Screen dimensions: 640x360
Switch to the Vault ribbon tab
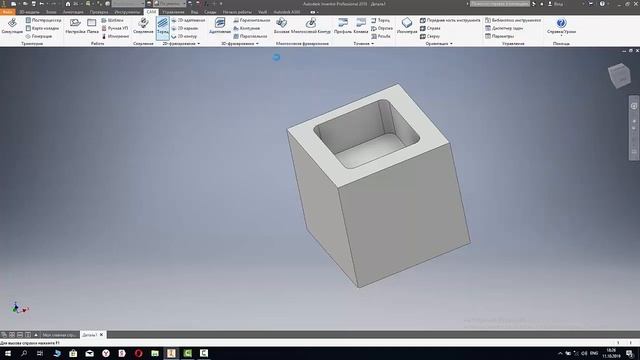(262, 12)
